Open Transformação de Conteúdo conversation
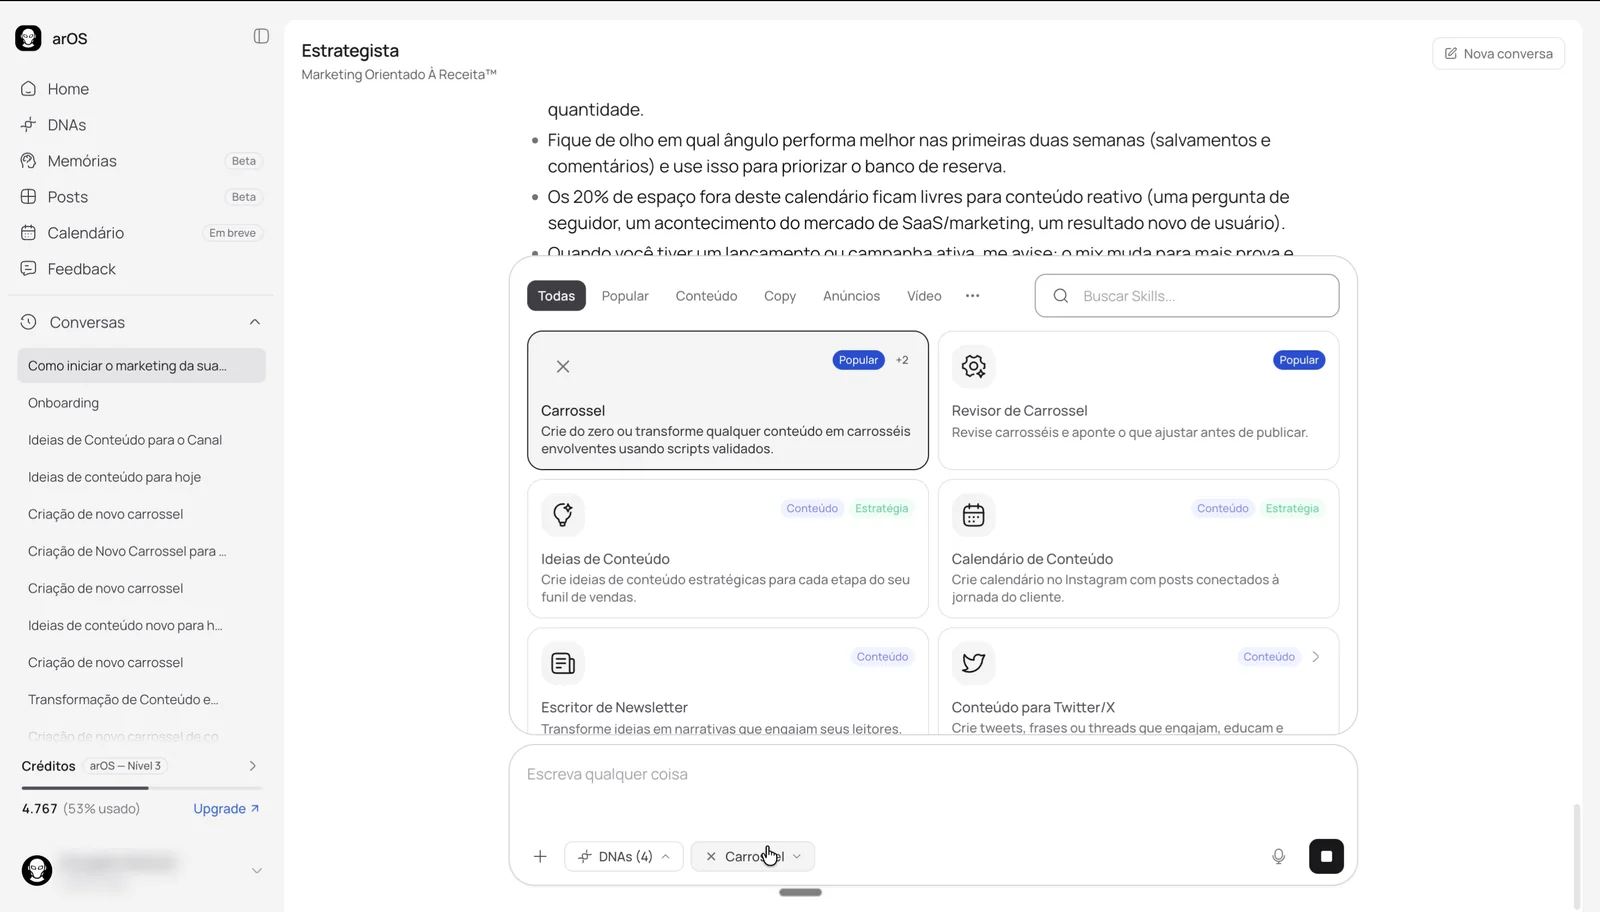 coord(141,700)
